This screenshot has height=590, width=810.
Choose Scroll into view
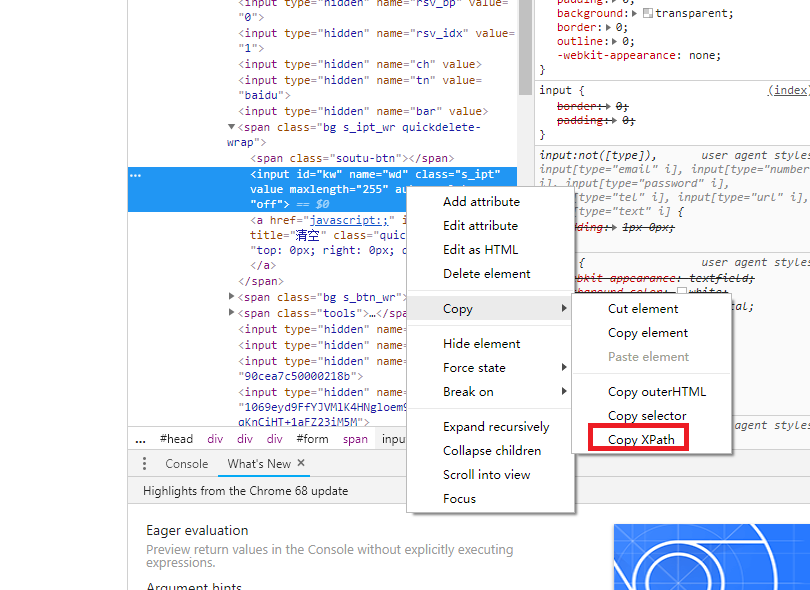tap(486, 475)
